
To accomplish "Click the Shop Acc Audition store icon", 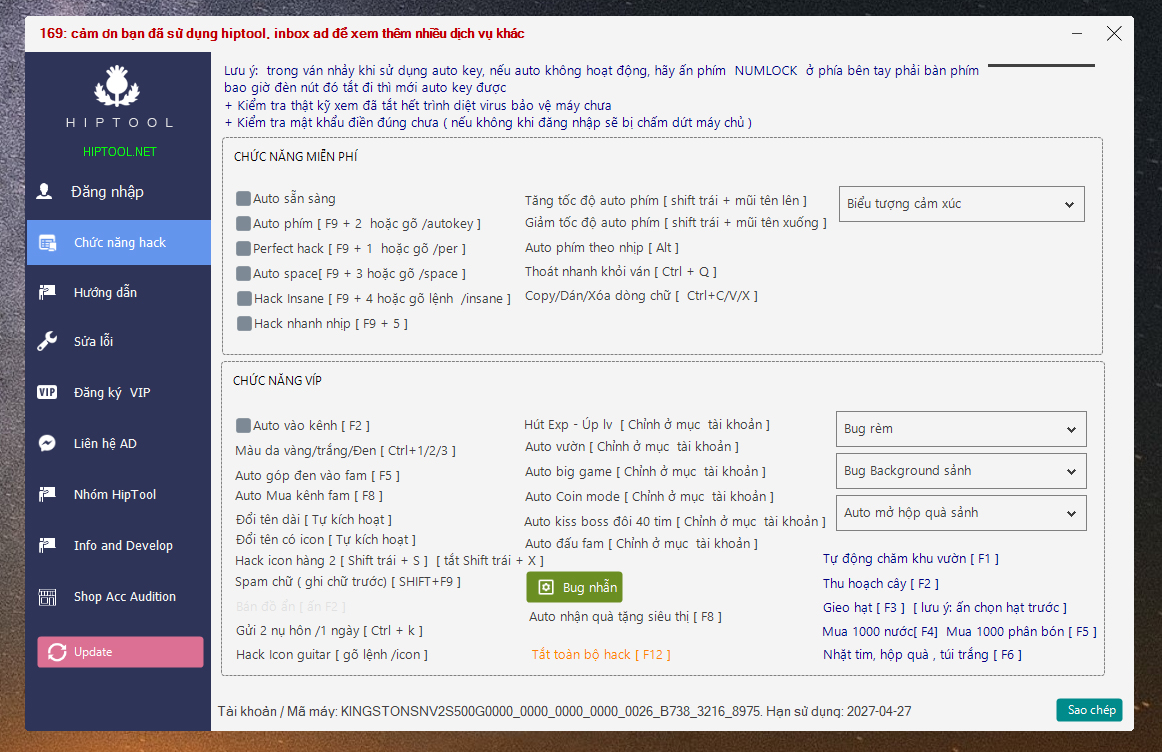I will (x=47, y=597).
